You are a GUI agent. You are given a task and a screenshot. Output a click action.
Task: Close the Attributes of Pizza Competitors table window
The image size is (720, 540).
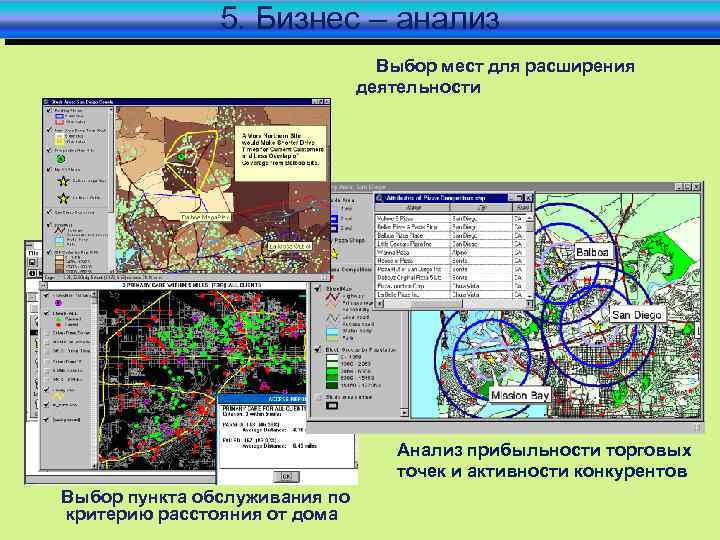[x=529, y=197]
